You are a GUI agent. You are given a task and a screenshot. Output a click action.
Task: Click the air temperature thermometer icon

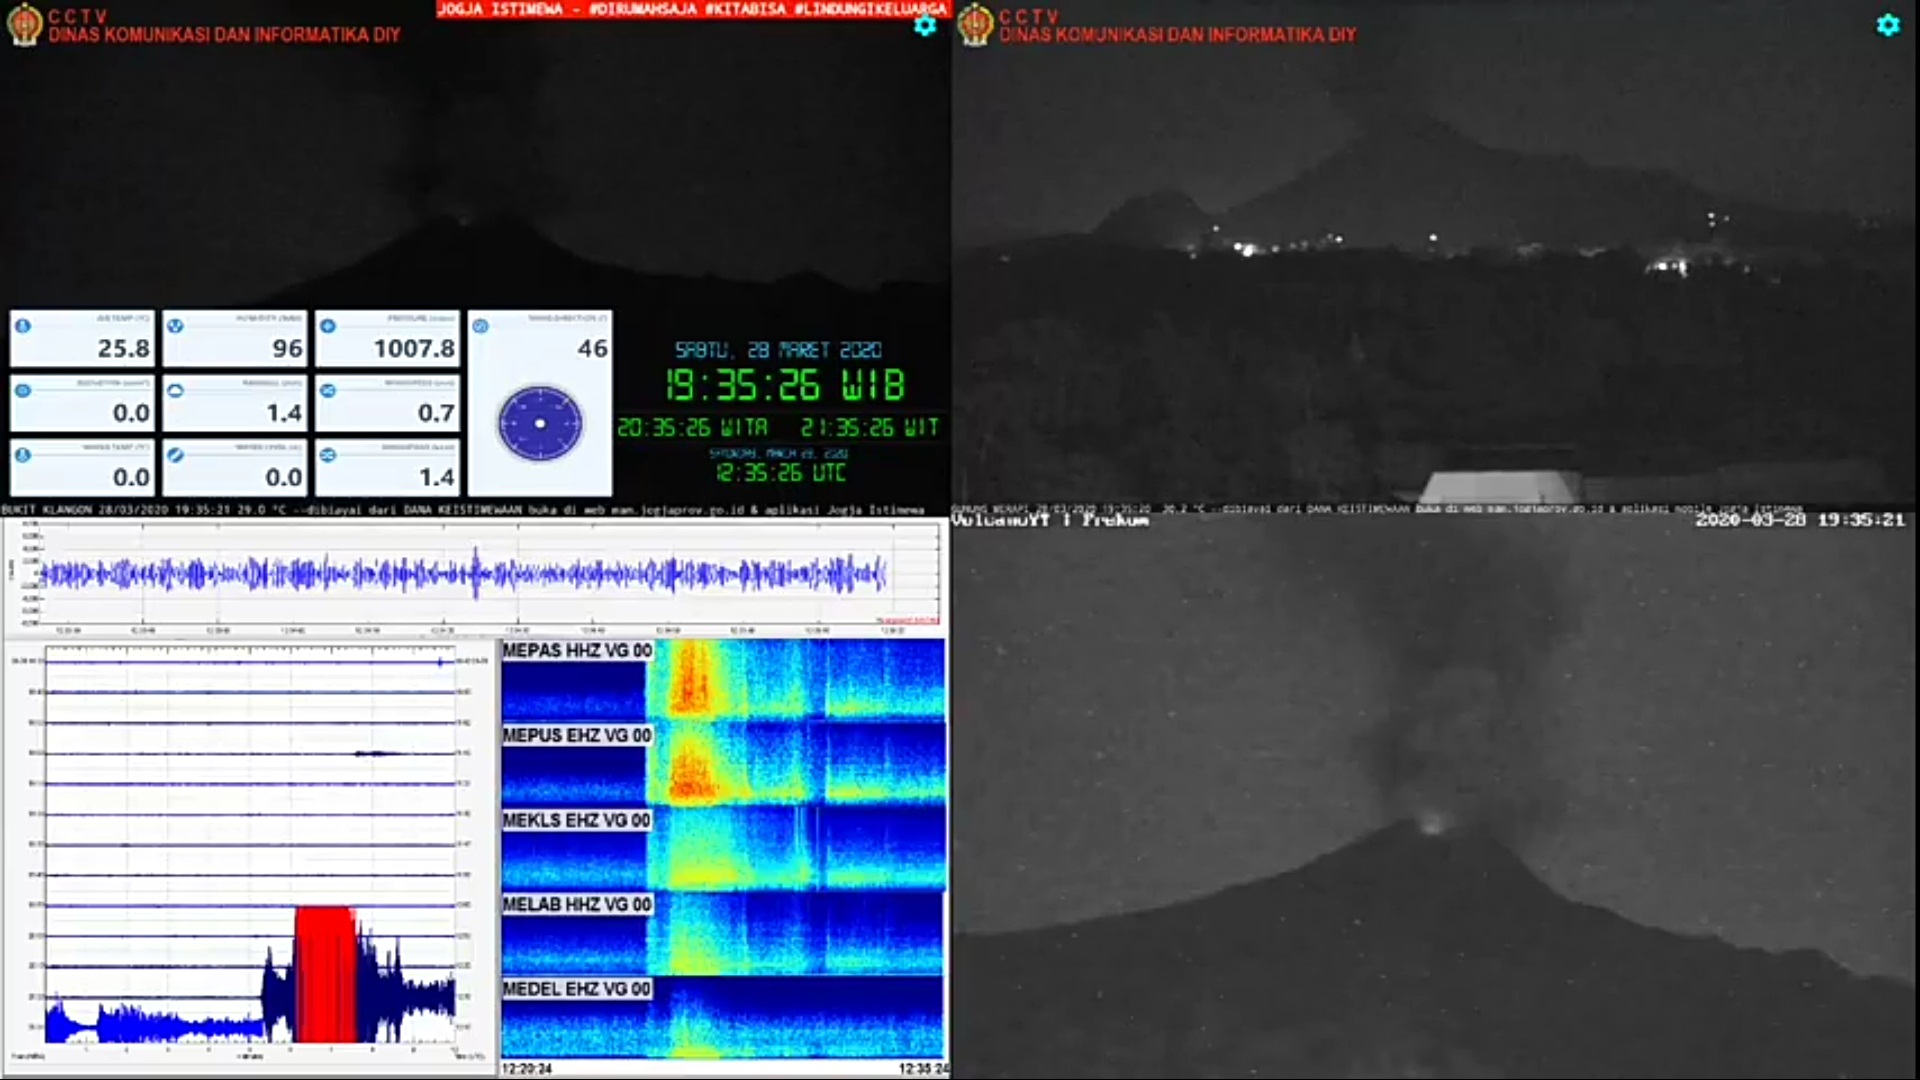pyautogui.click(x=23, y=326)
